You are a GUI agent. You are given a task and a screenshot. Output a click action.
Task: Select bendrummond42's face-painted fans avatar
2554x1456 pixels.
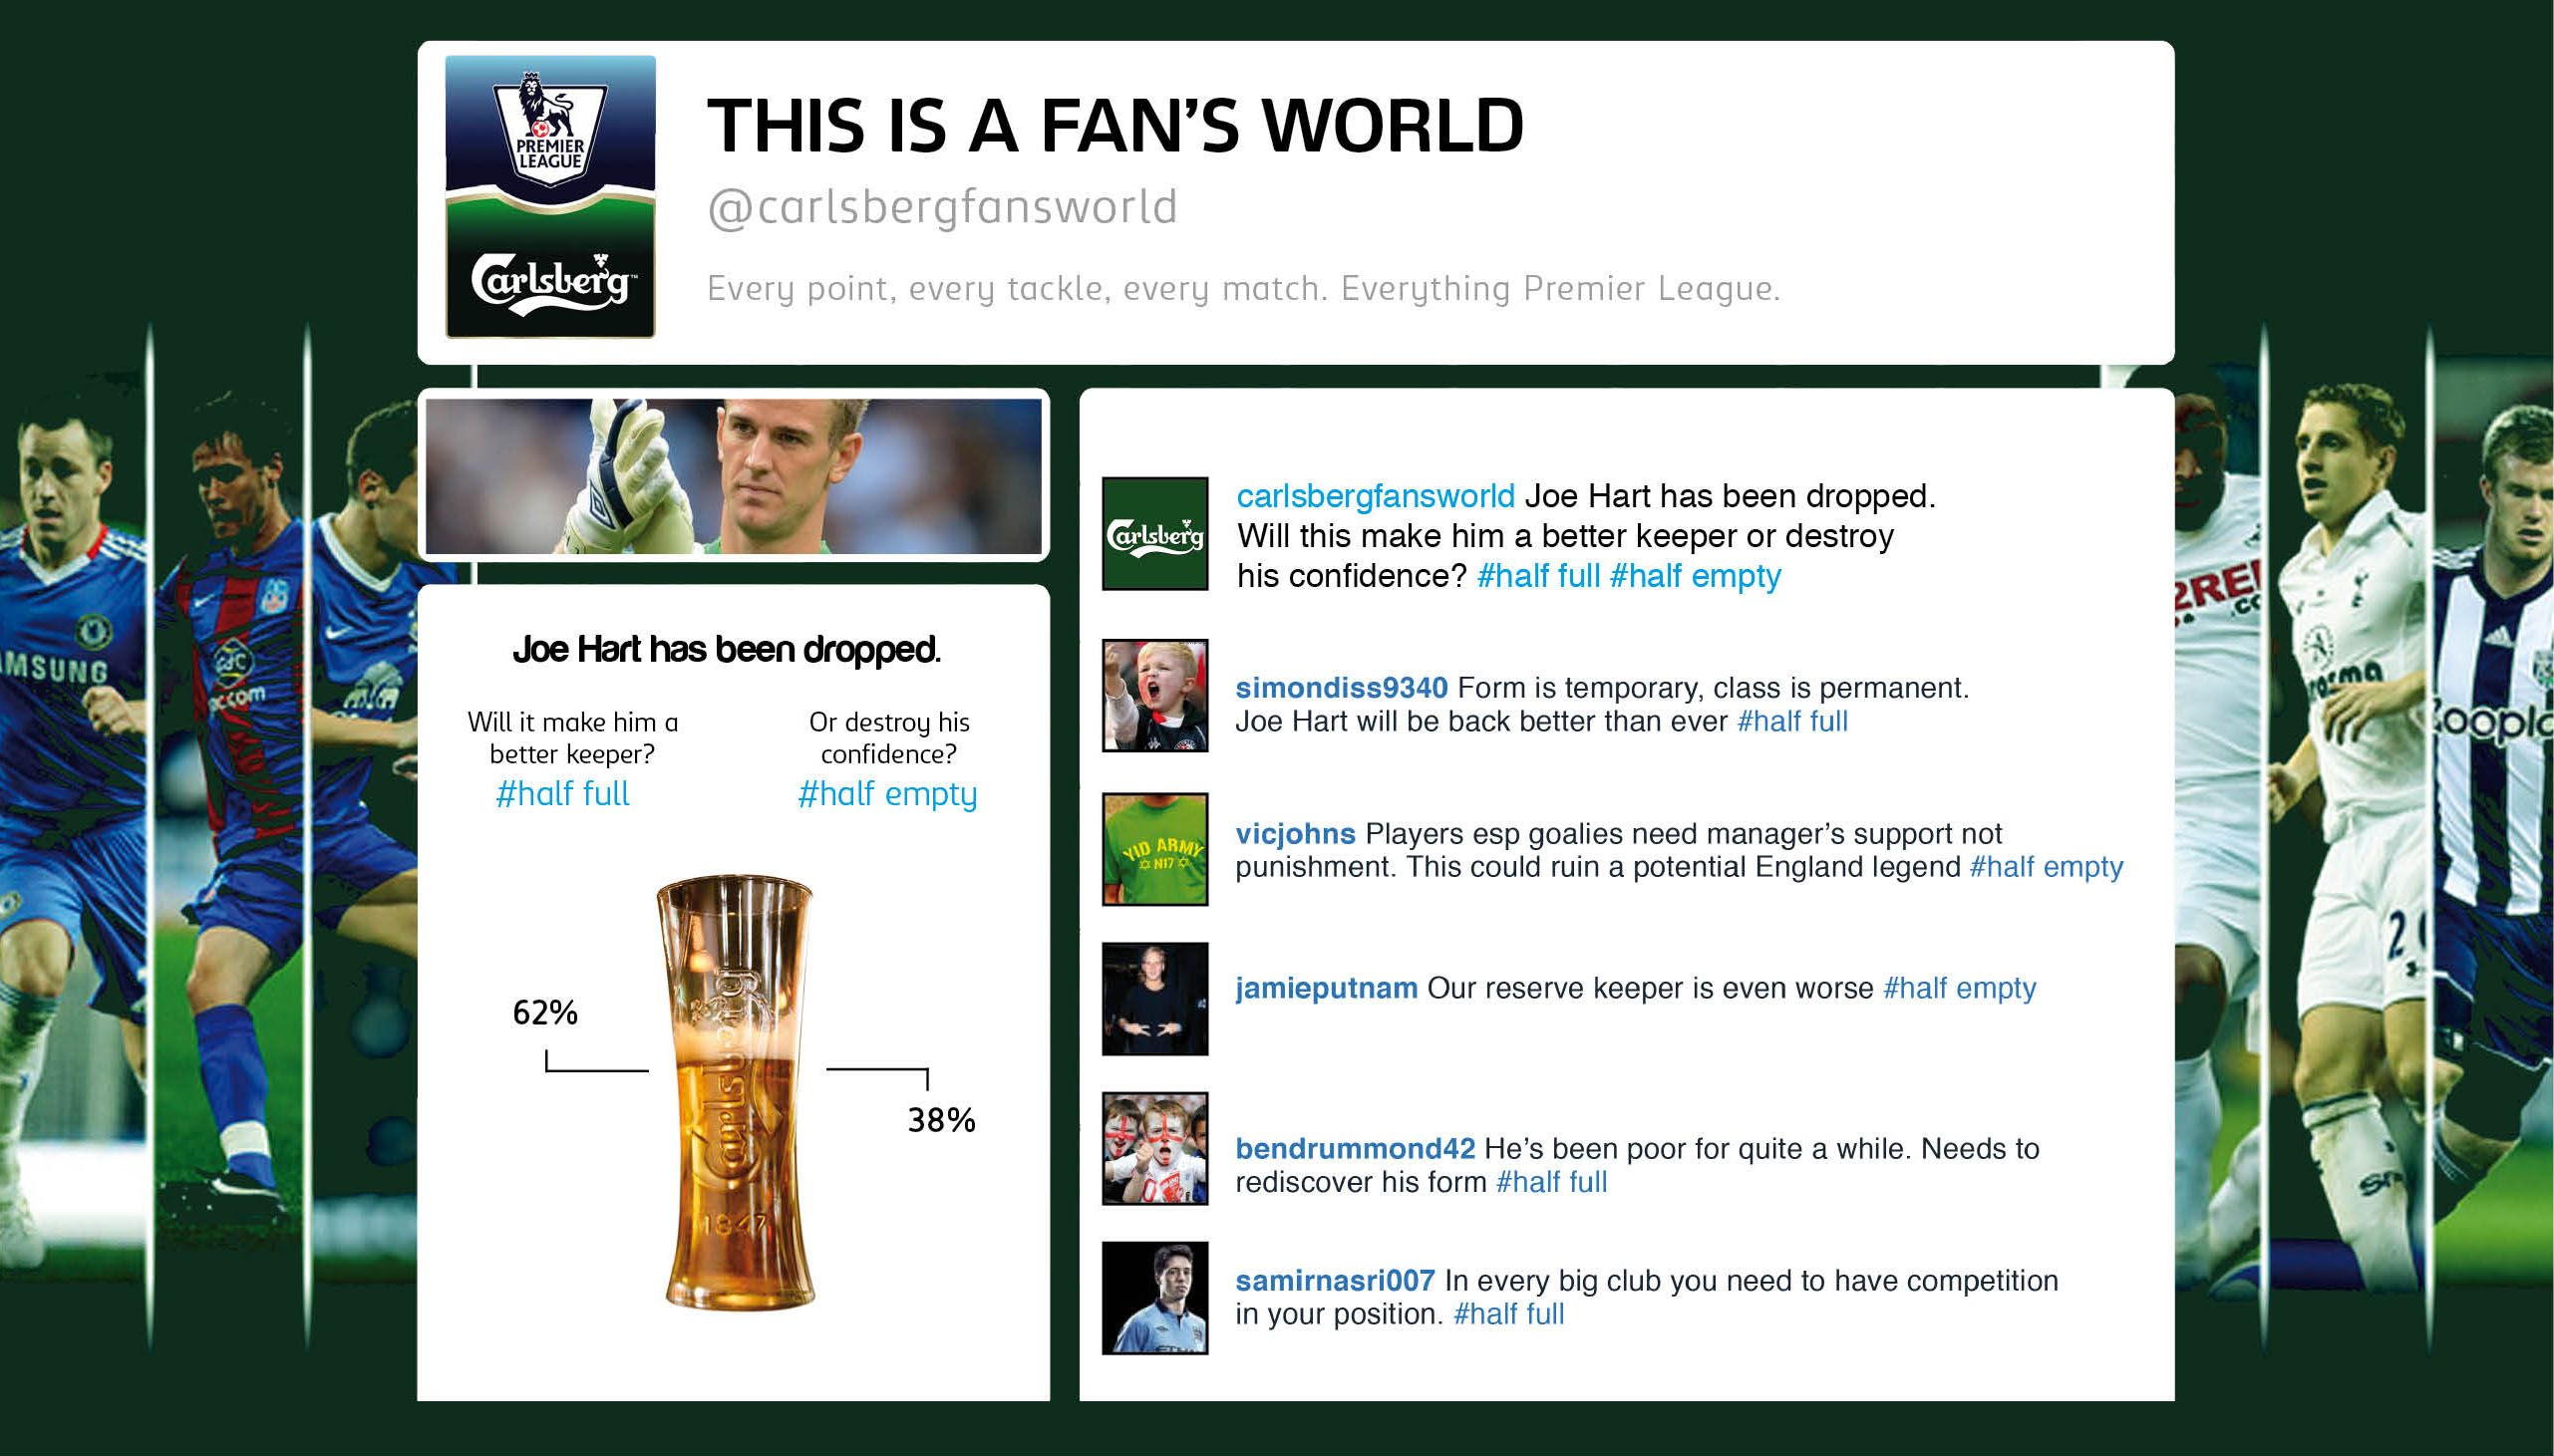pyautogui.click(x=1155, y=1148)
